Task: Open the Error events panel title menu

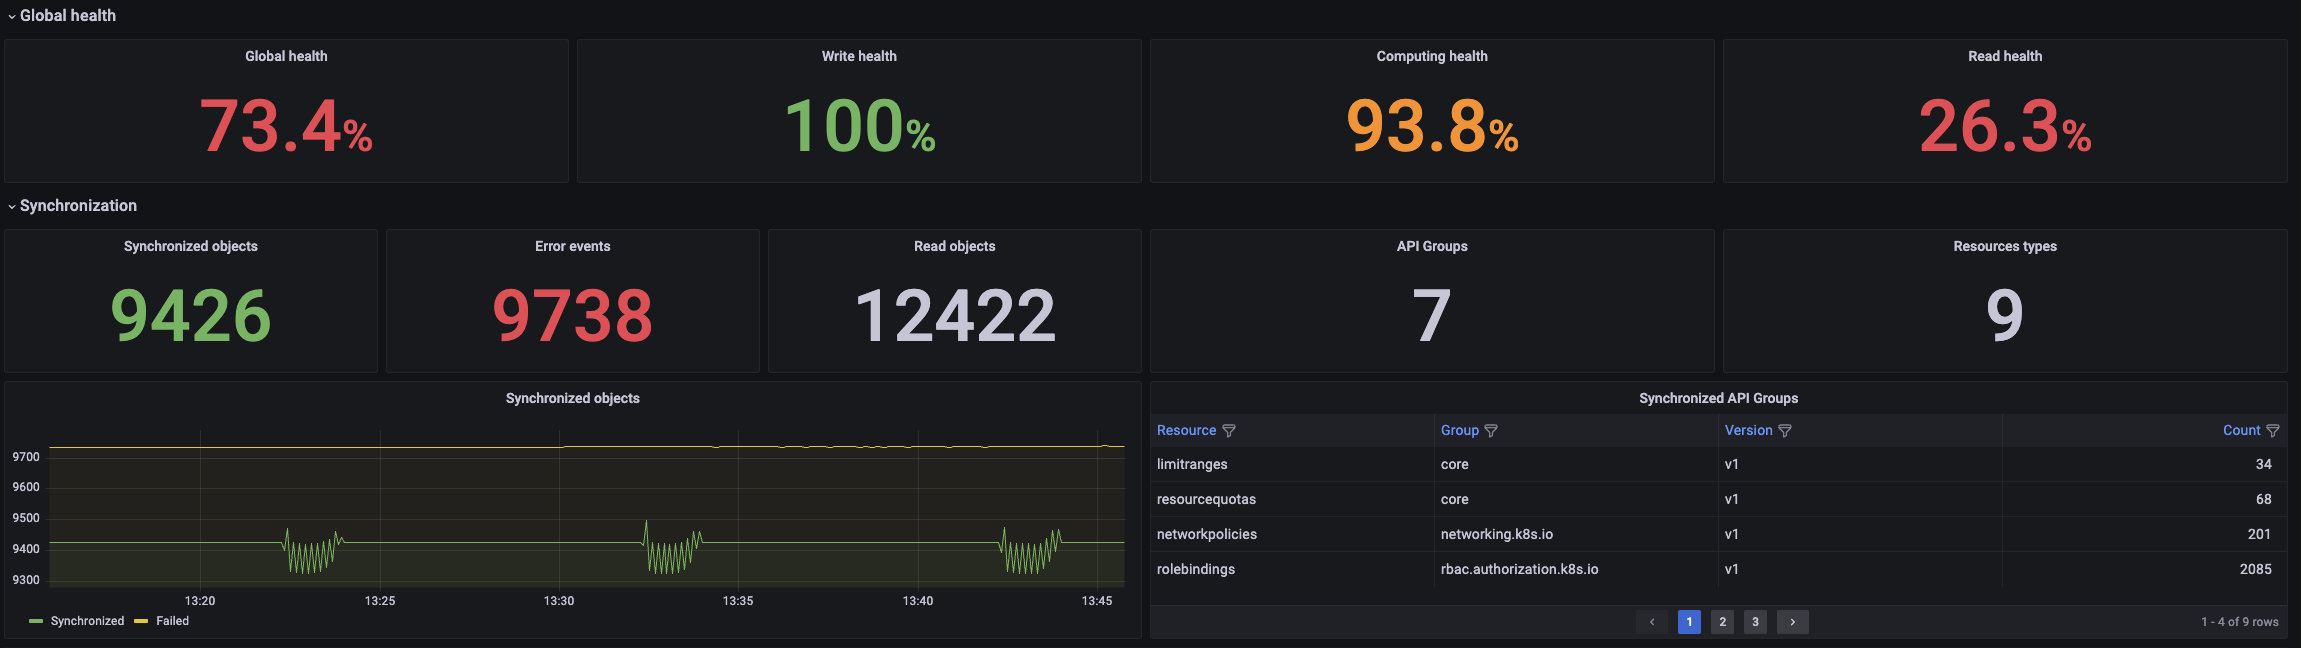Action: 572,247
